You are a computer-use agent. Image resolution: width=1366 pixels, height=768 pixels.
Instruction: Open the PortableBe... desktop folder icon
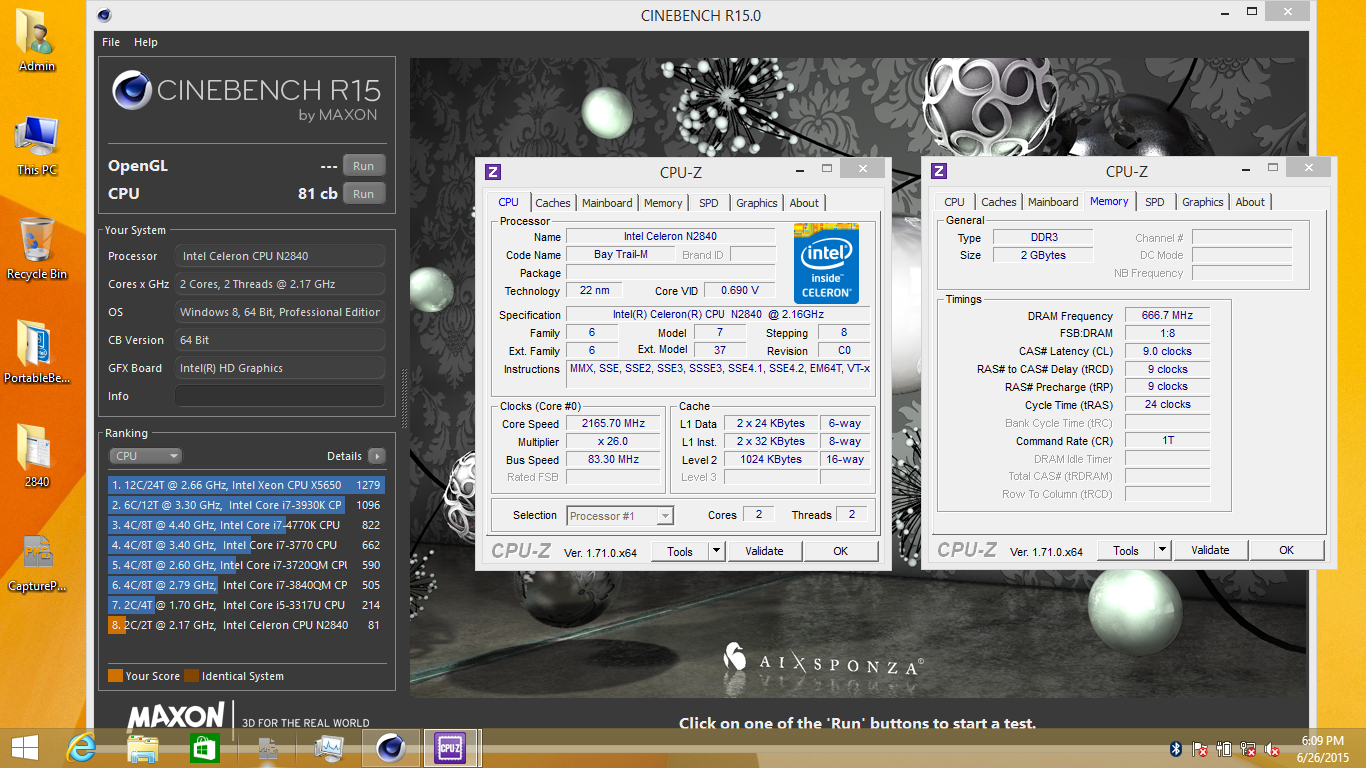37,352
